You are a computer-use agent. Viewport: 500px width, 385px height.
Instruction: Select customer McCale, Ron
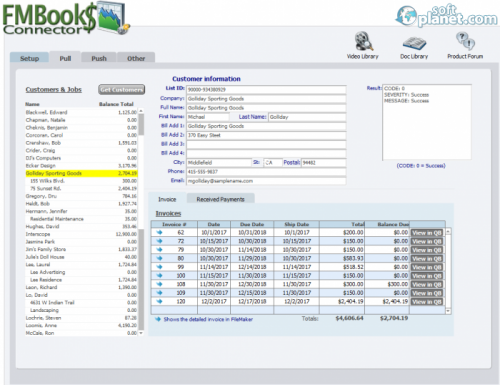coord(81,333)
